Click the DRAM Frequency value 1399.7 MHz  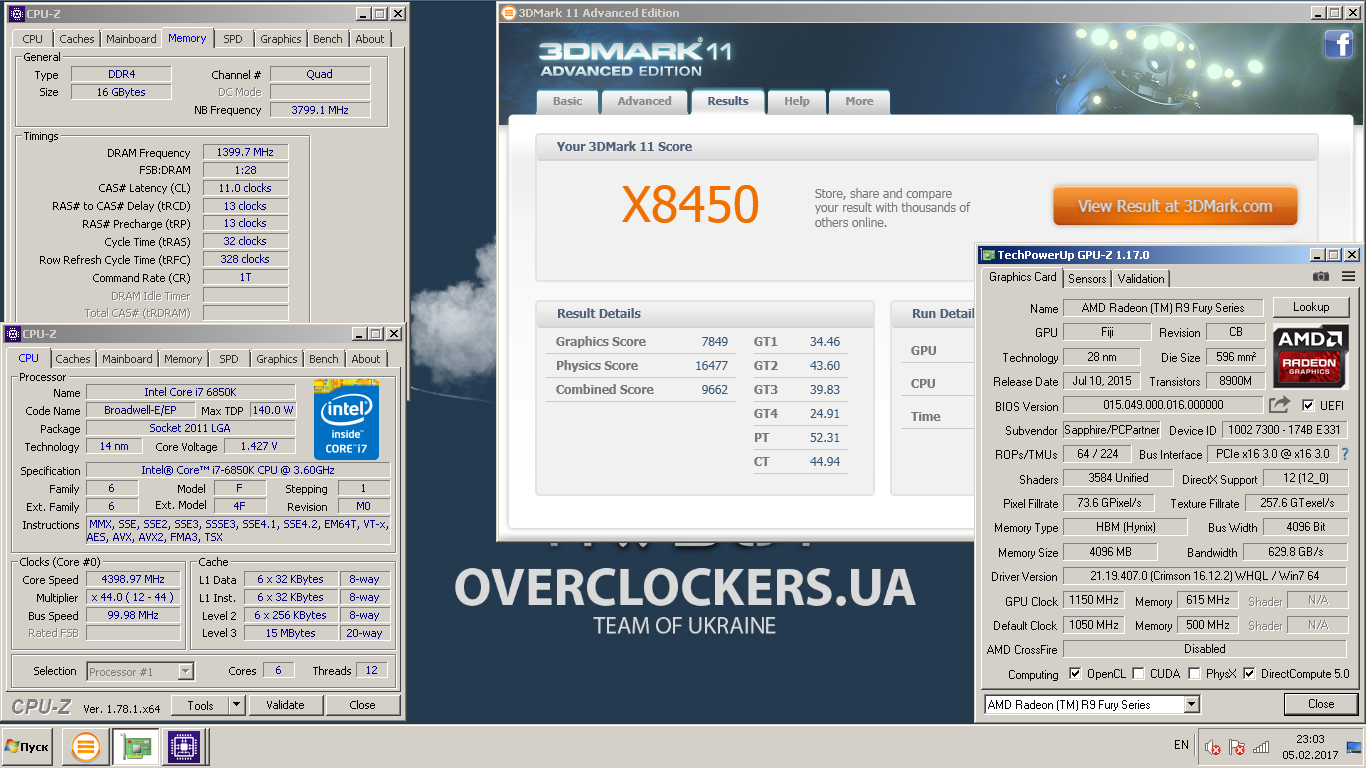click(245, 152)
